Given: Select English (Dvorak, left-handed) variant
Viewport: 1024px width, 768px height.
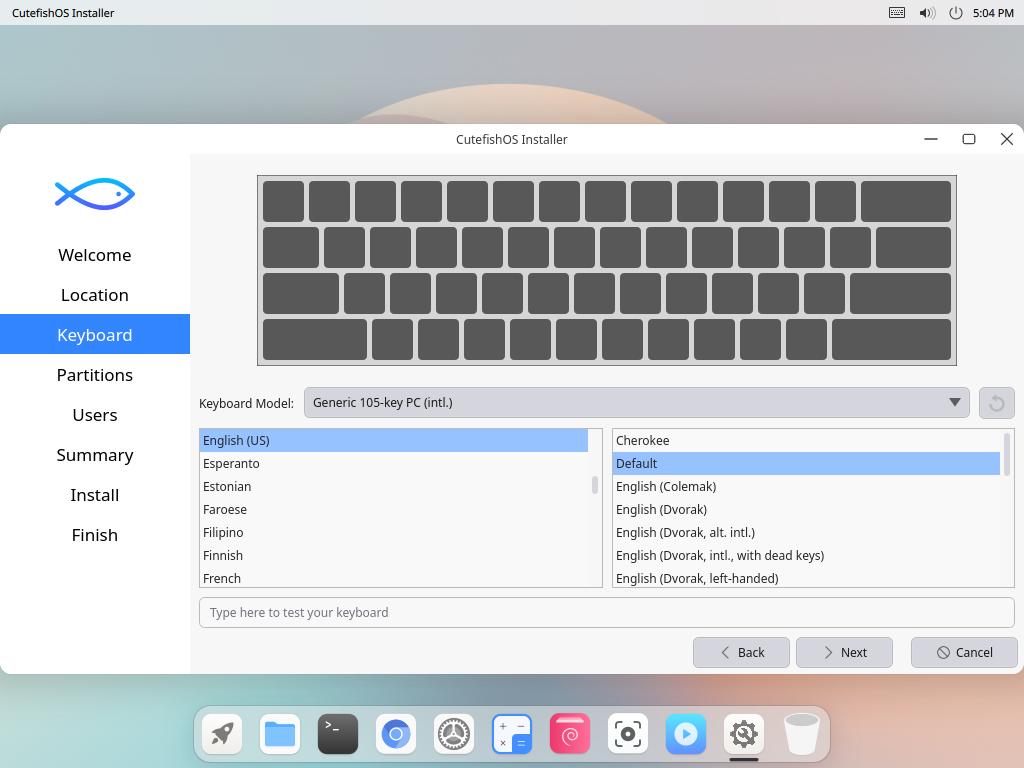Looking at the screenshot, I should click(807, 578).
